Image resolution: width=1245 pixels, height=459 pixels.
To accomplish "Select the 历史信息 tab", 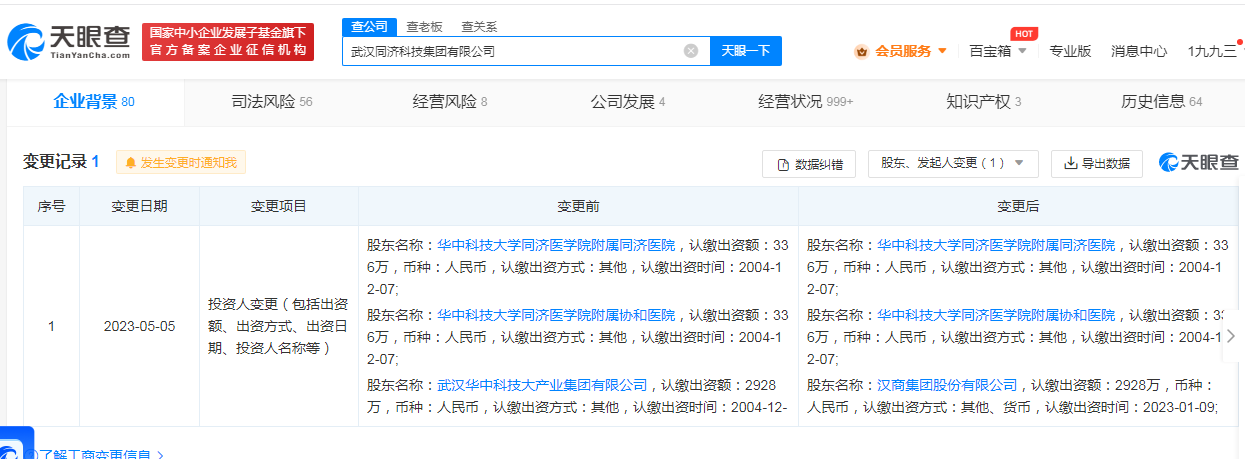I will click(1161, 101).
